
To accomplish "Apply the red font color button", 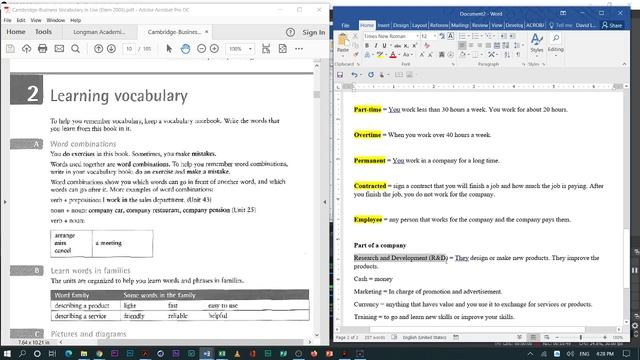I will [x=393, y=54].
